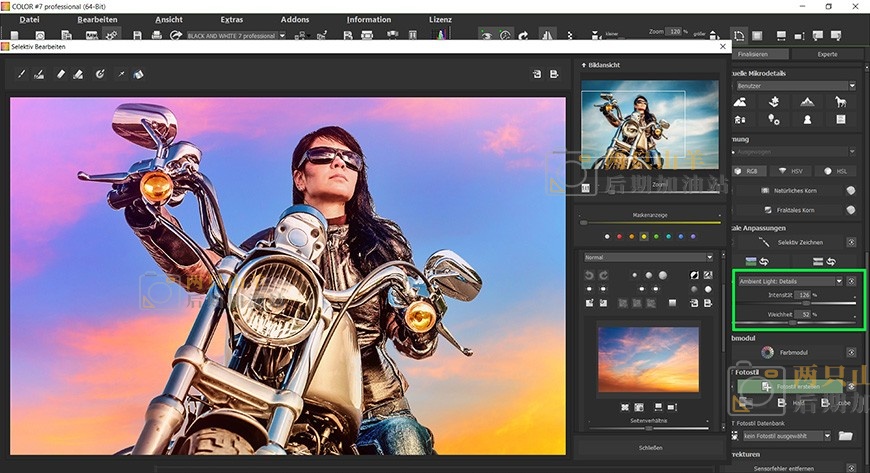Select the red mask color dot
The image size is (870, 473).
click(x=619, y=237)
